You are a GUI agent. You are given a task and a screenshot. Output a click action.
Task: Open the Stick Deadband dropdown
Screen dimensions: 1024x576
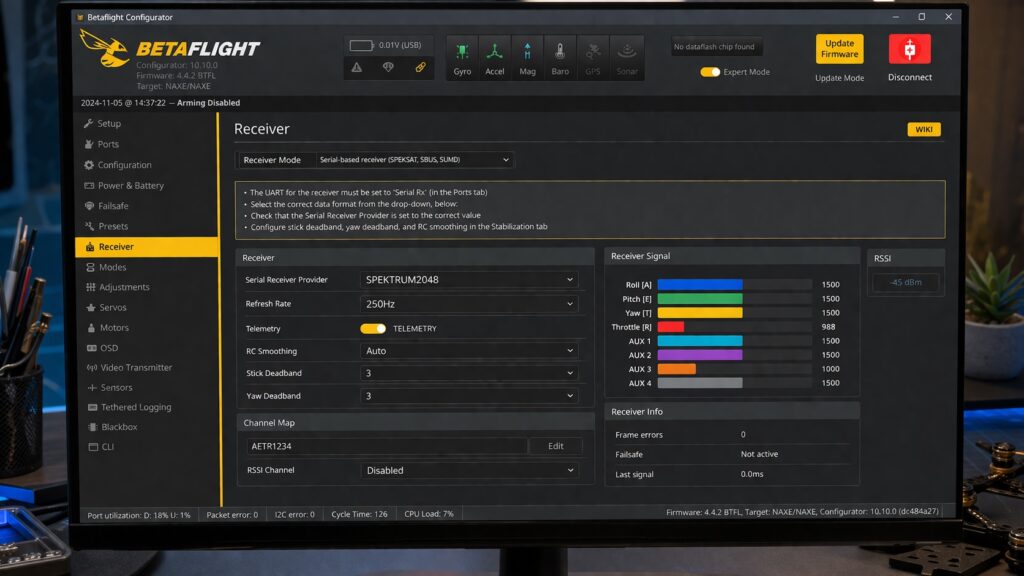[469, 373]
